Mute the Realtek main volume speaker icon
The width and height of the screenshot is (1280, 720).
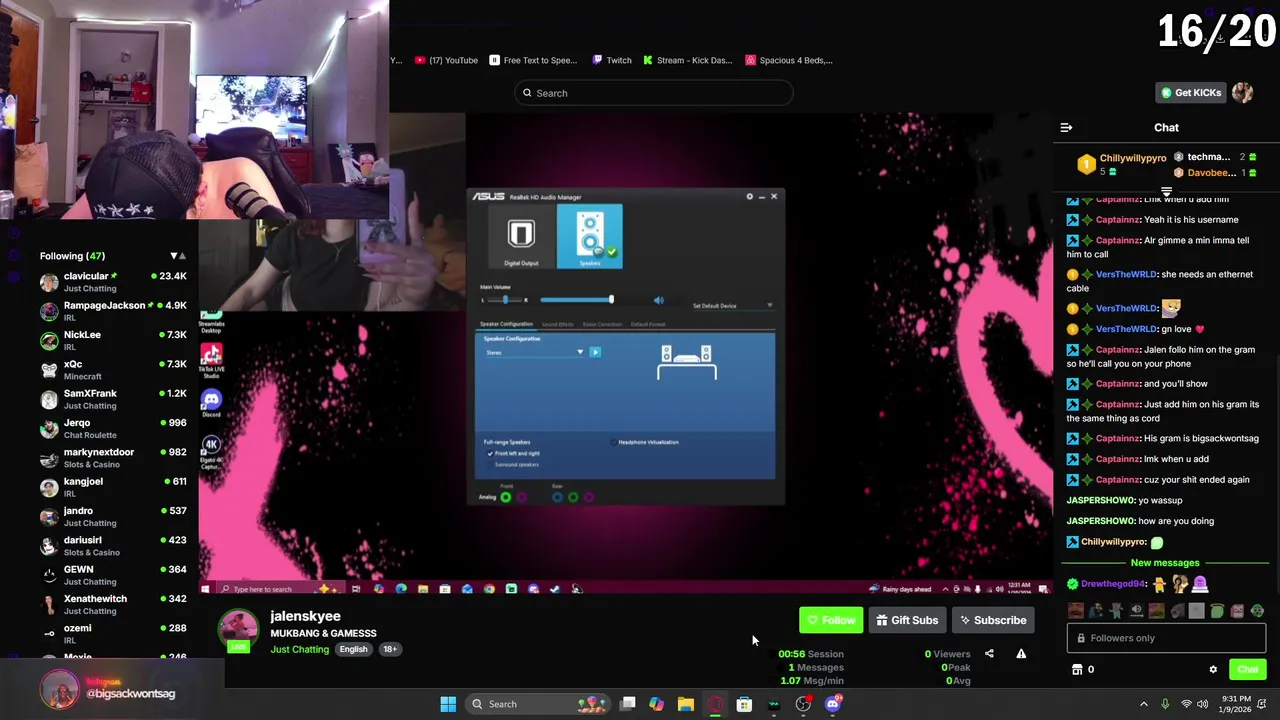(x=658, y=300)
